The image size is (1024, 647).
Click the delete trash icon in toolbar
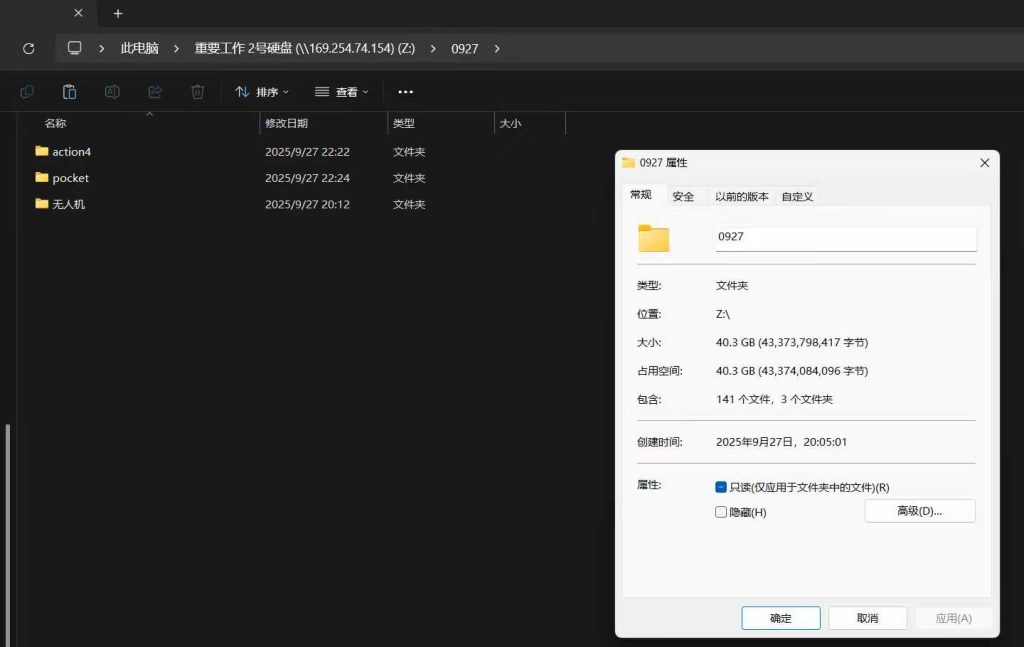[x=197, y=92]
